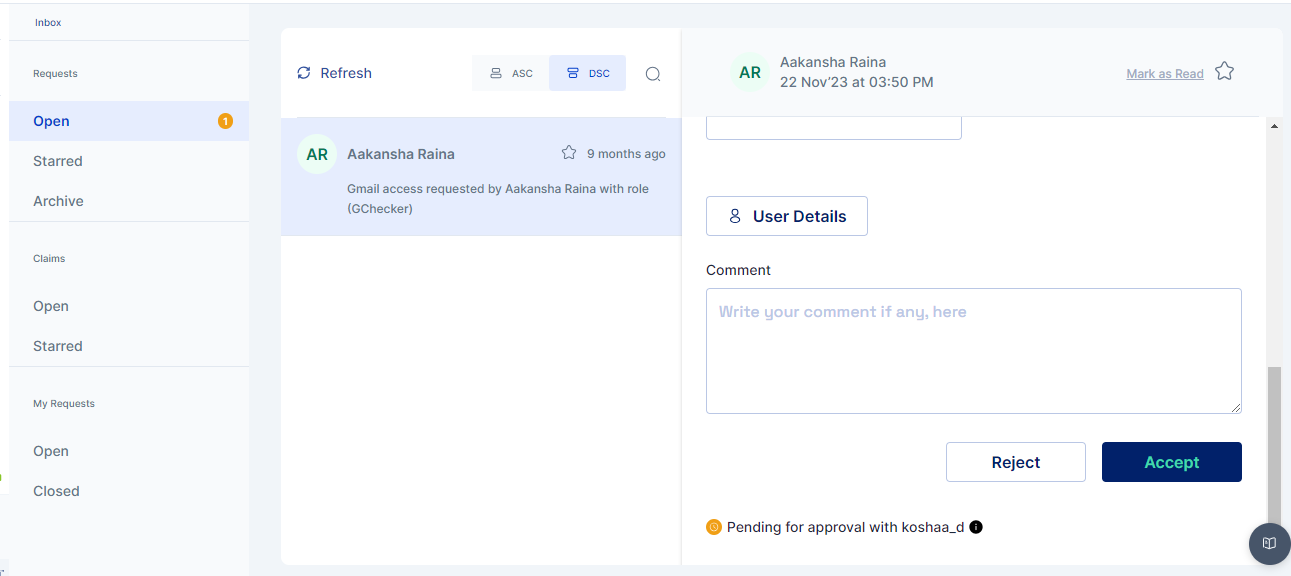Viewport: 1291px width, 576px height.
Task: Star the request in the detail header
Action: (x=1224, y=72)
